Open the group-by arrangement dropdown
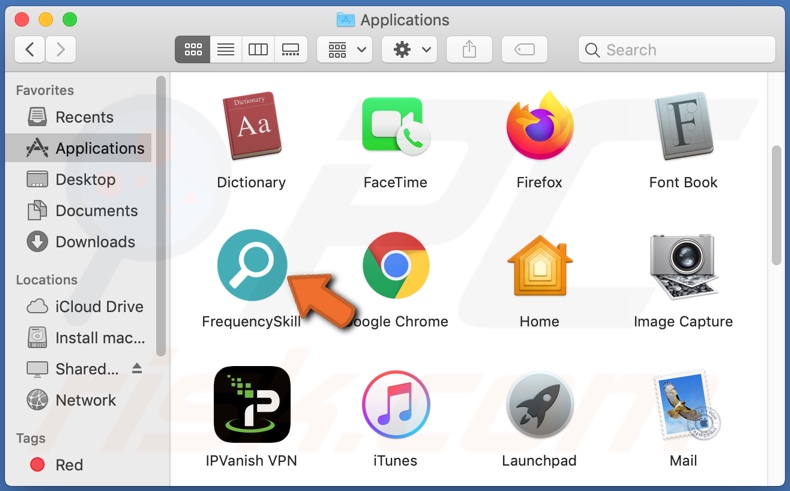The width and height of the screenshot is (790, 491). 345,49
